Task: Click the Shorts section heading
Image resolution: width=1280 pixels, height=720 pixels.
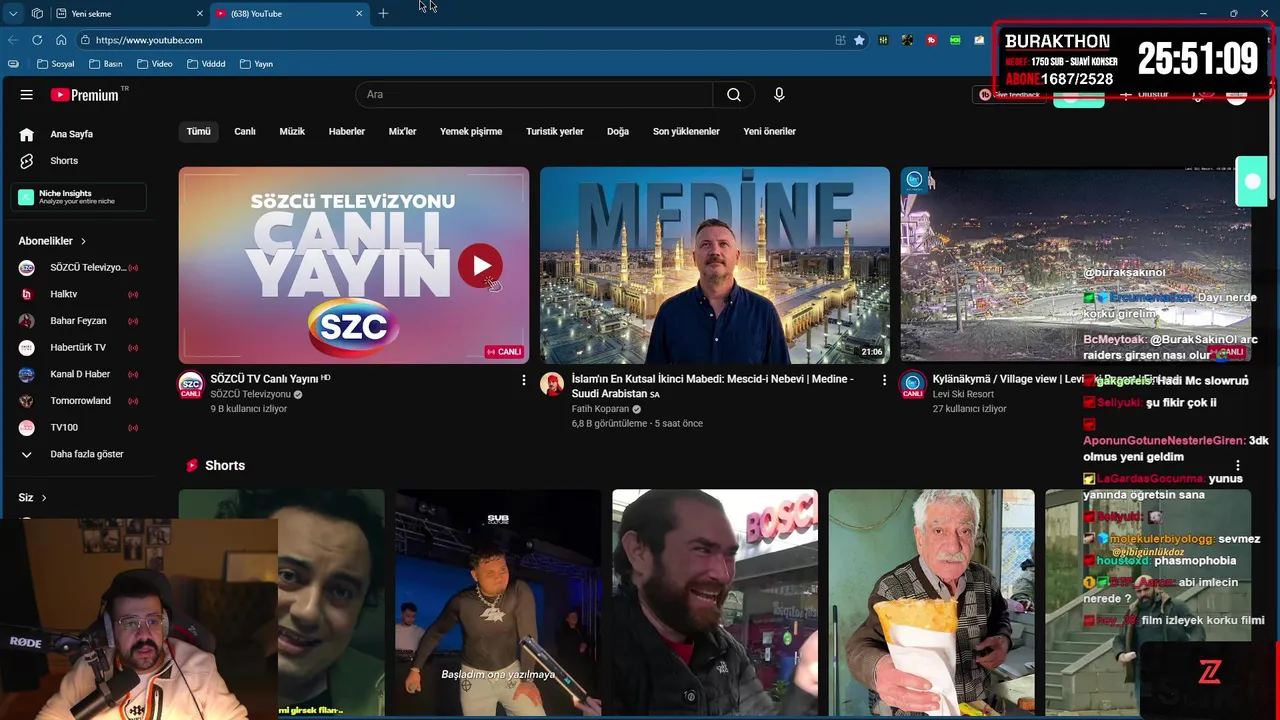Action: pyautogui.click(x=225, y=466)
